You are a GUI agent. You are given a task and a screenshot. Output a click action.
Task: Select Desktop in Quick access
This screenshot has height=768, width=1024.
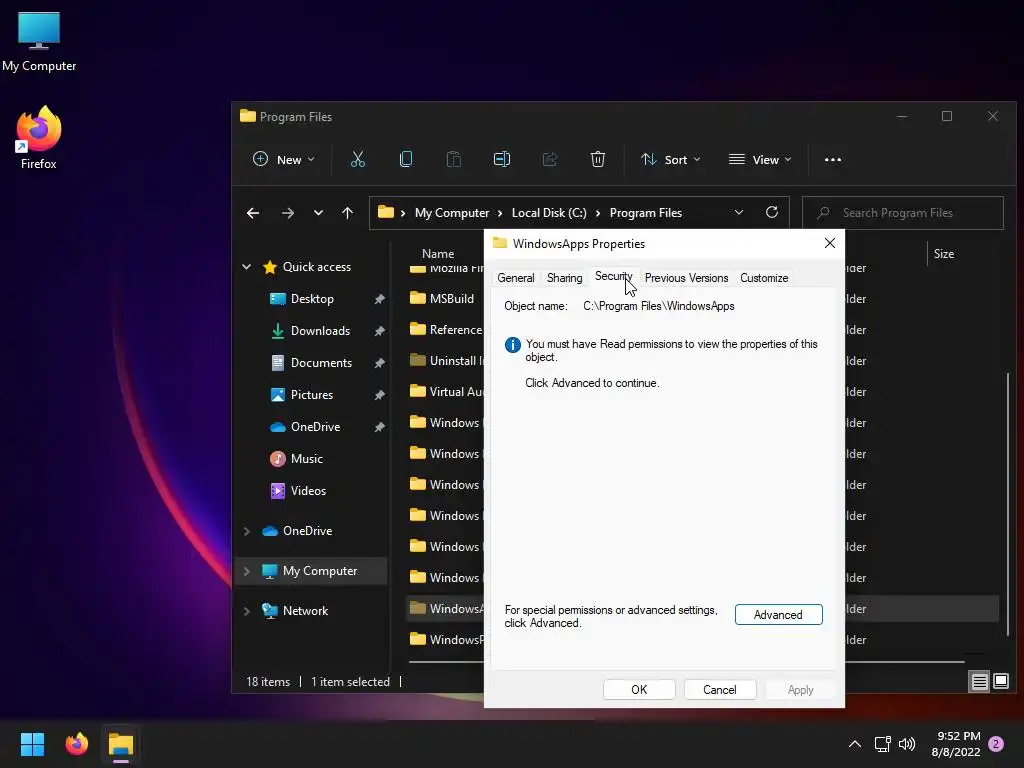coord(312,299)
